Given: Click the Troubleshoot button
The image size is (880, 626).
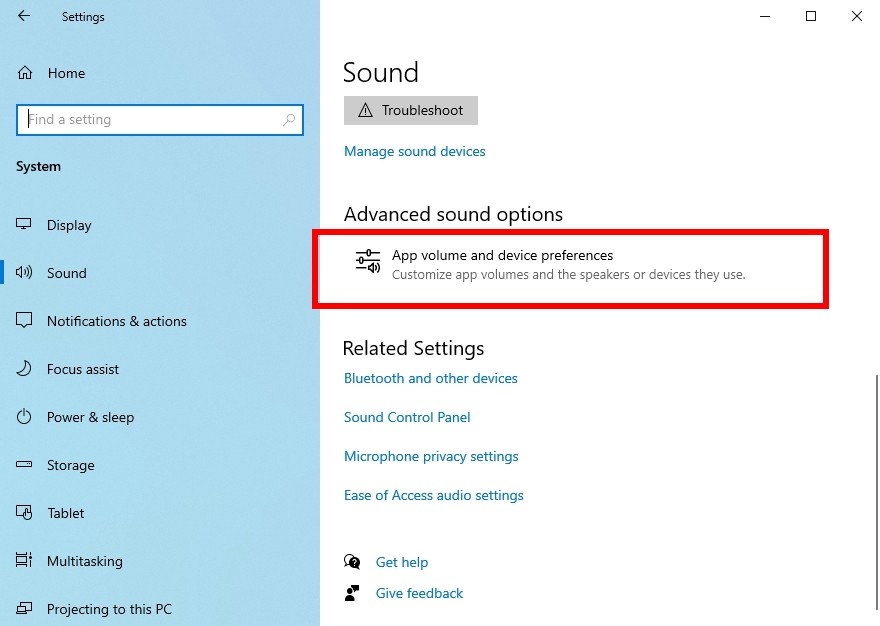Looking at the screenshot, I should (411, 110).
